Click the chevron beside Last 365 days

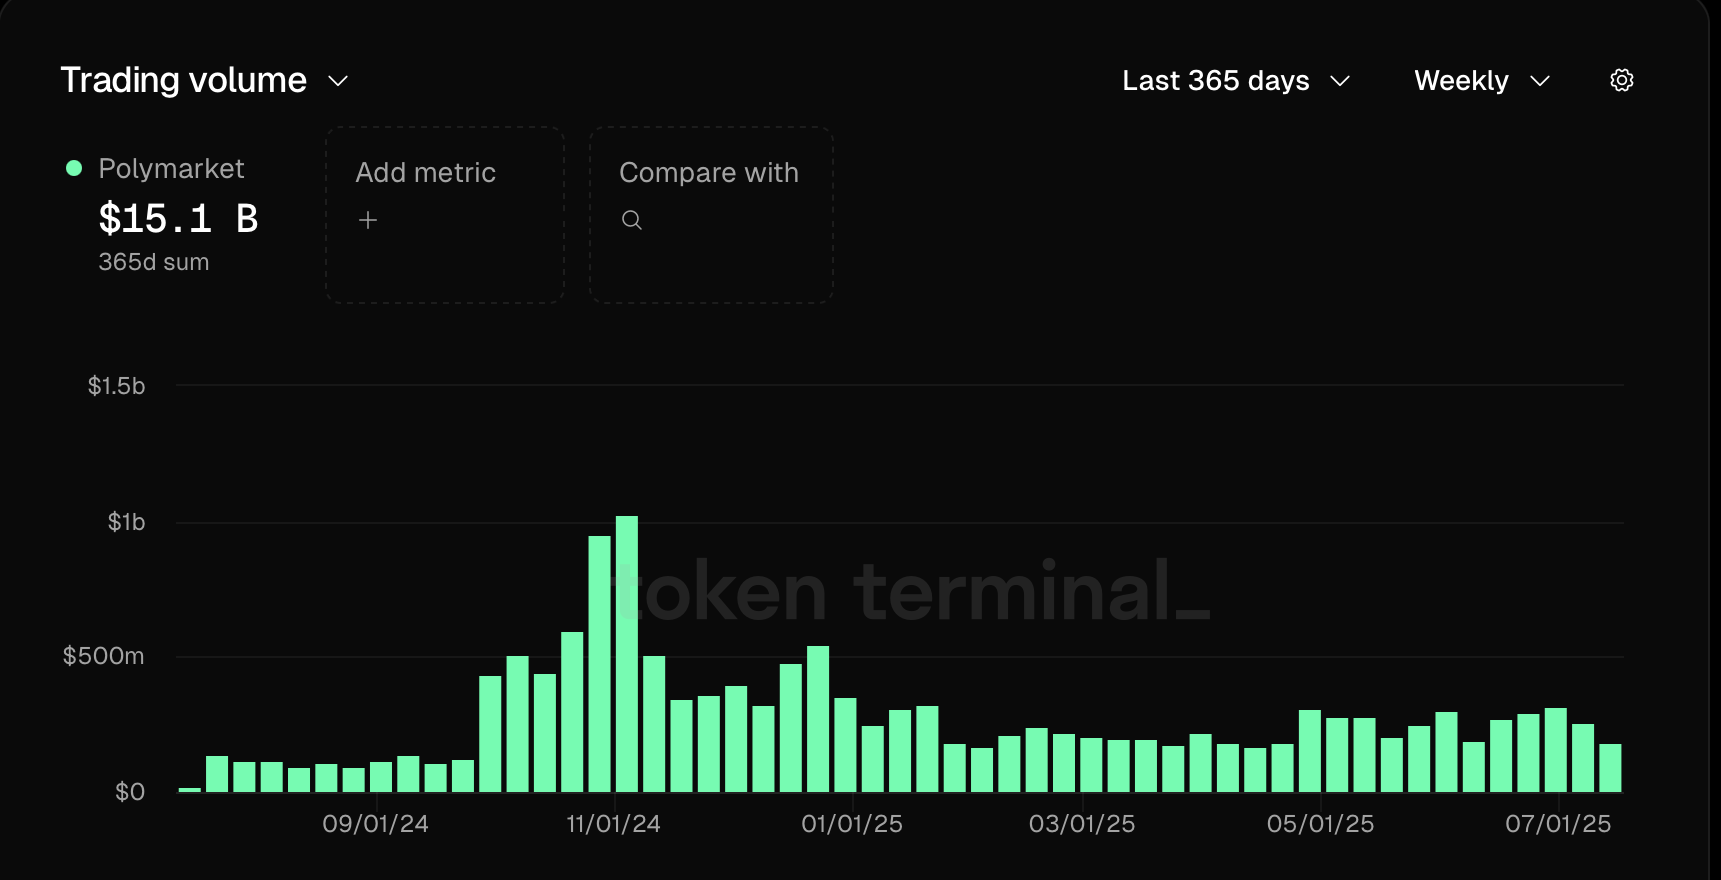[x=1340, y=81]
